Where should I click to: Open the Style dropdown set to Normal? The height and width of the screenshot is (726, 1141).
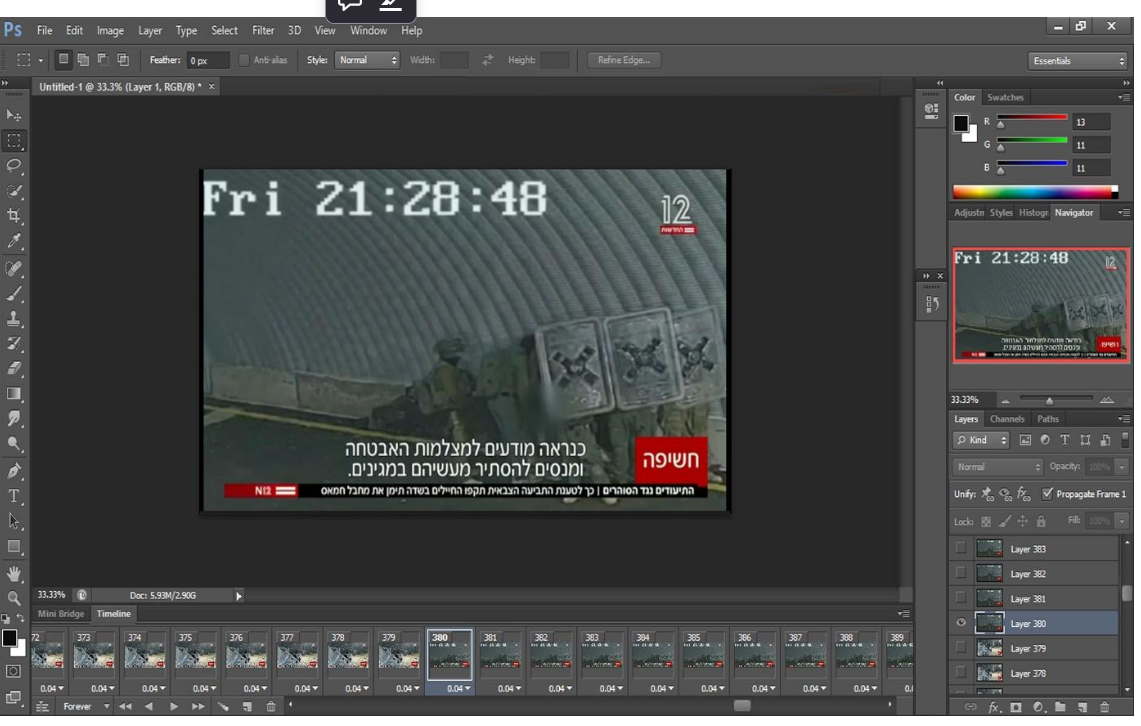click(x=366, y=60)
